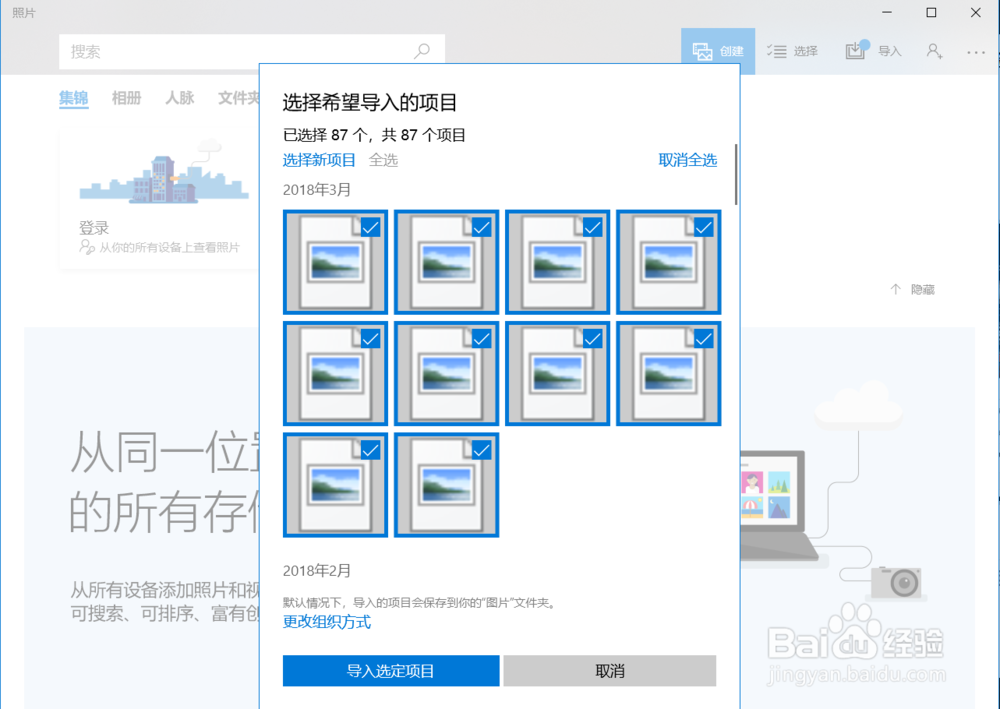Viewport: 1000px width, 709px height.
Task: Switch to the 相册 tab
Action: (x=126, y=98)
